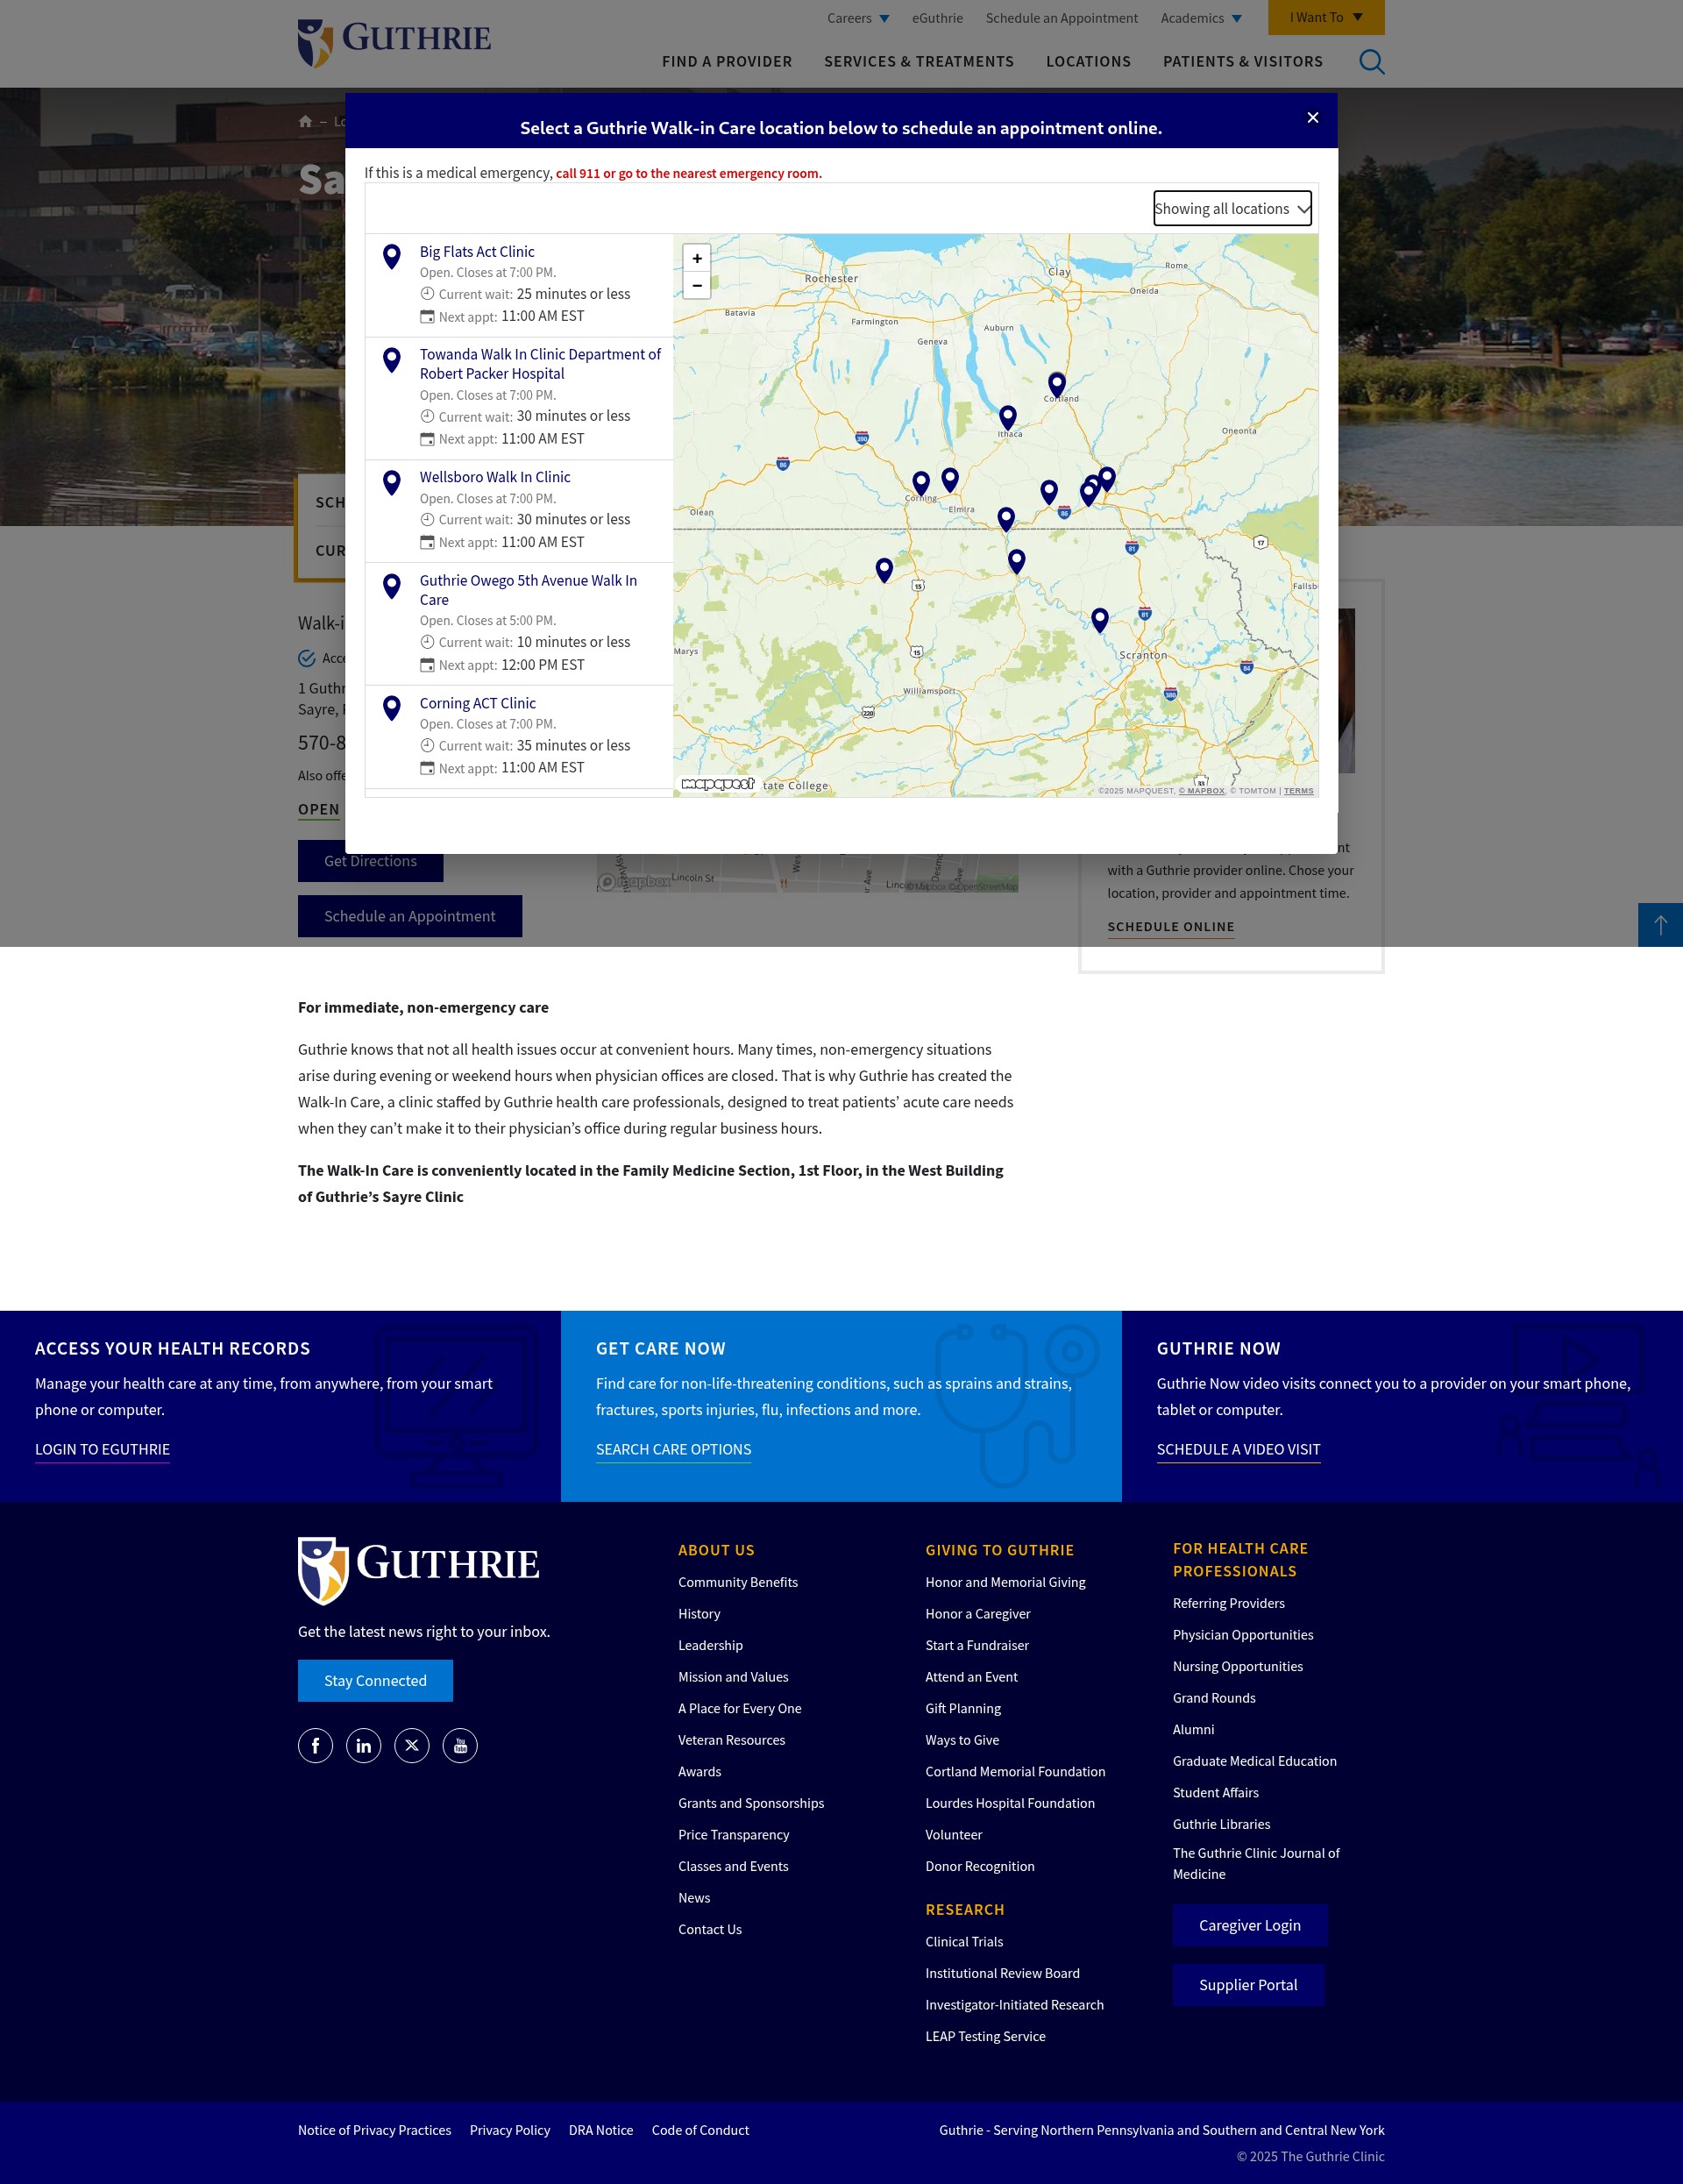1683x2184 pixels.
Task: Open Guthrie's YouTube channel icon
Action: coord(459,1746)
